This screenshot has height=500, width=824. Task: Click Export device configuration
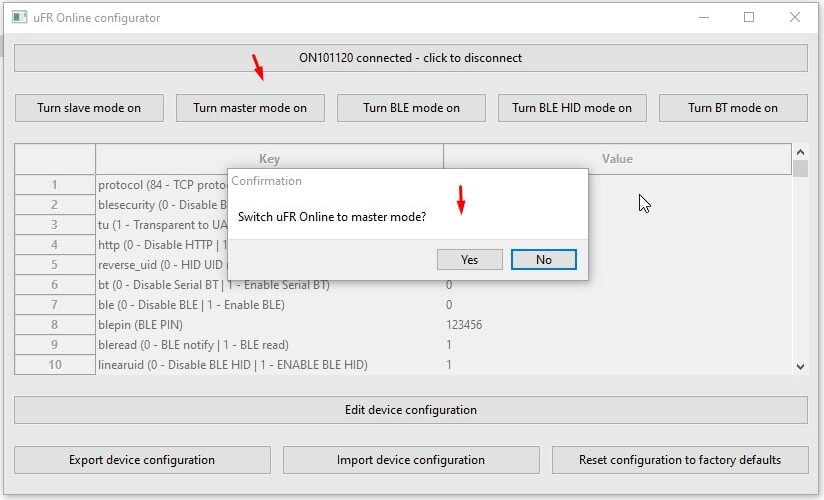[x=142, y=460]
